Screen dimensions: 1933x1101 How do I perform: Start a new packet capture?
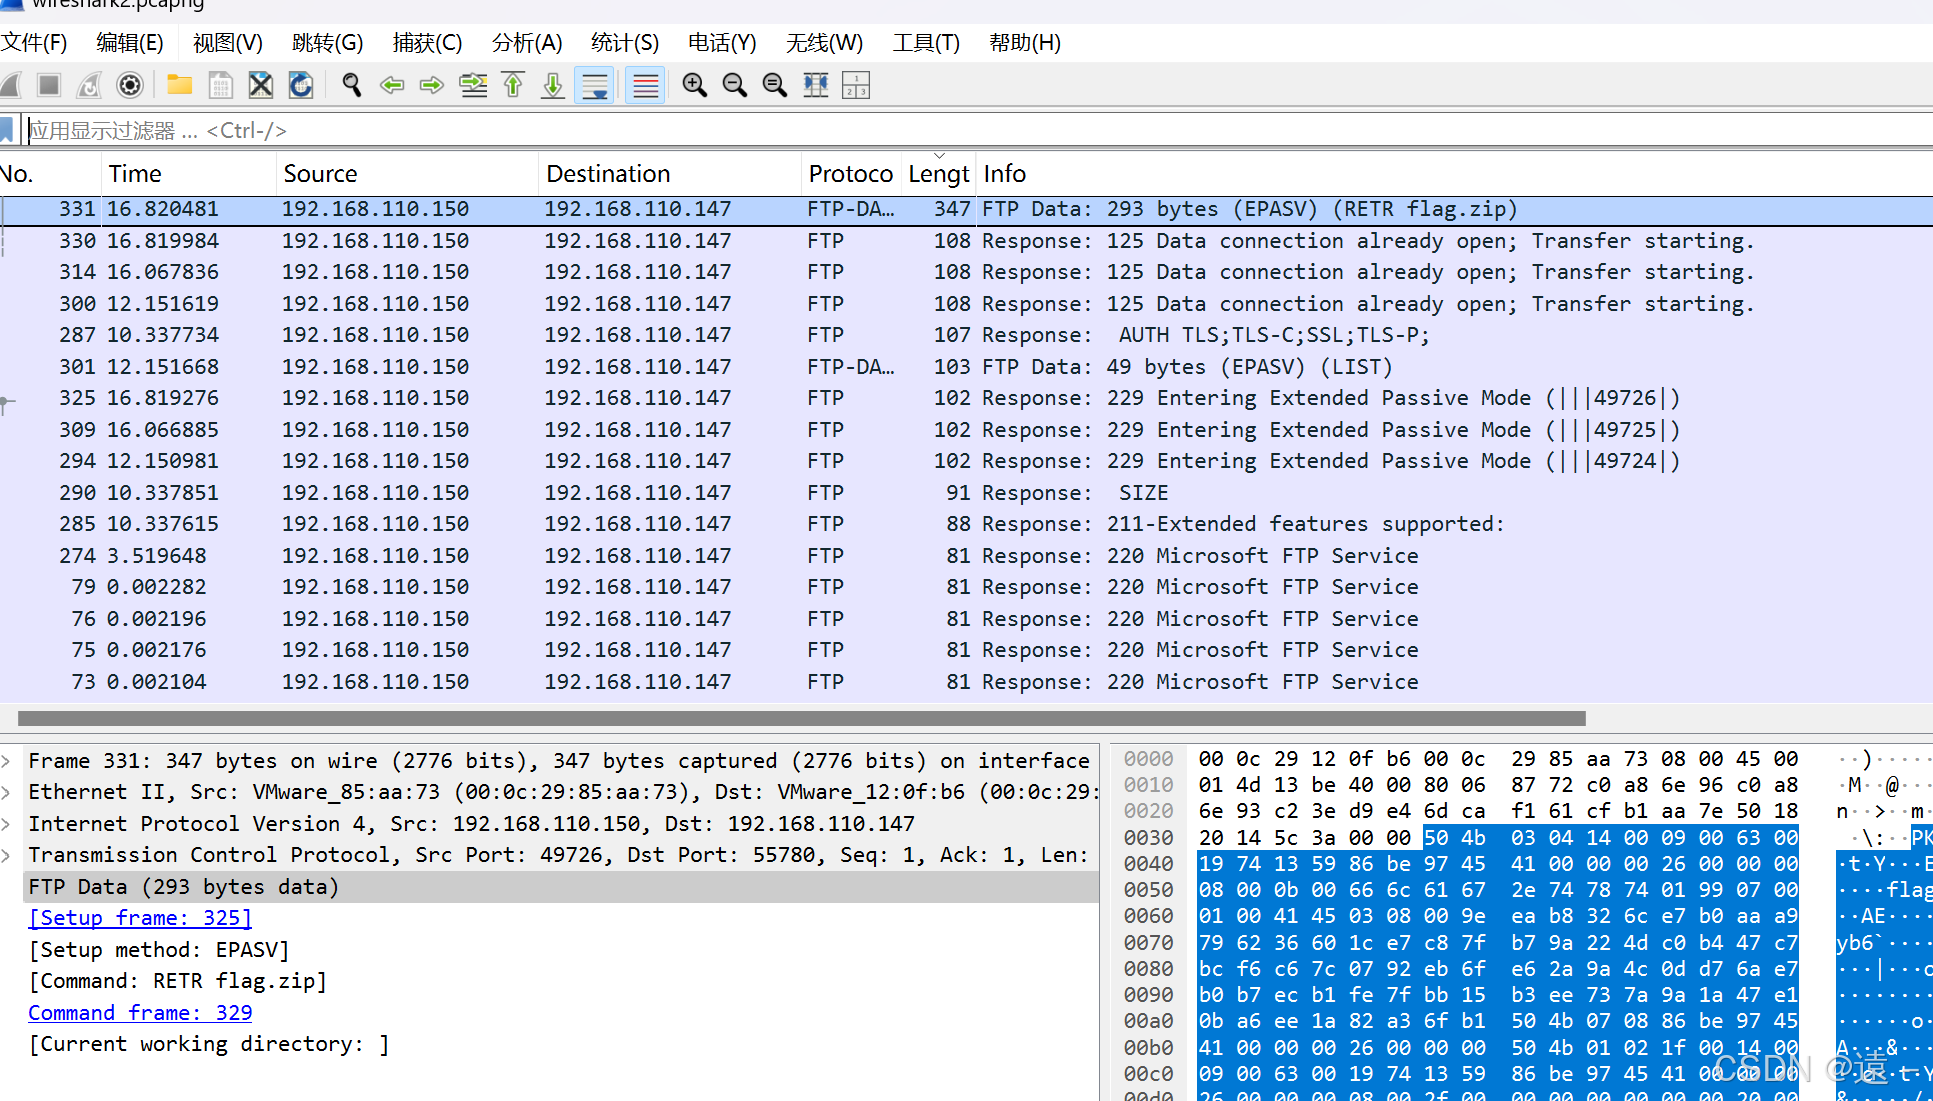tap(12, 85)
